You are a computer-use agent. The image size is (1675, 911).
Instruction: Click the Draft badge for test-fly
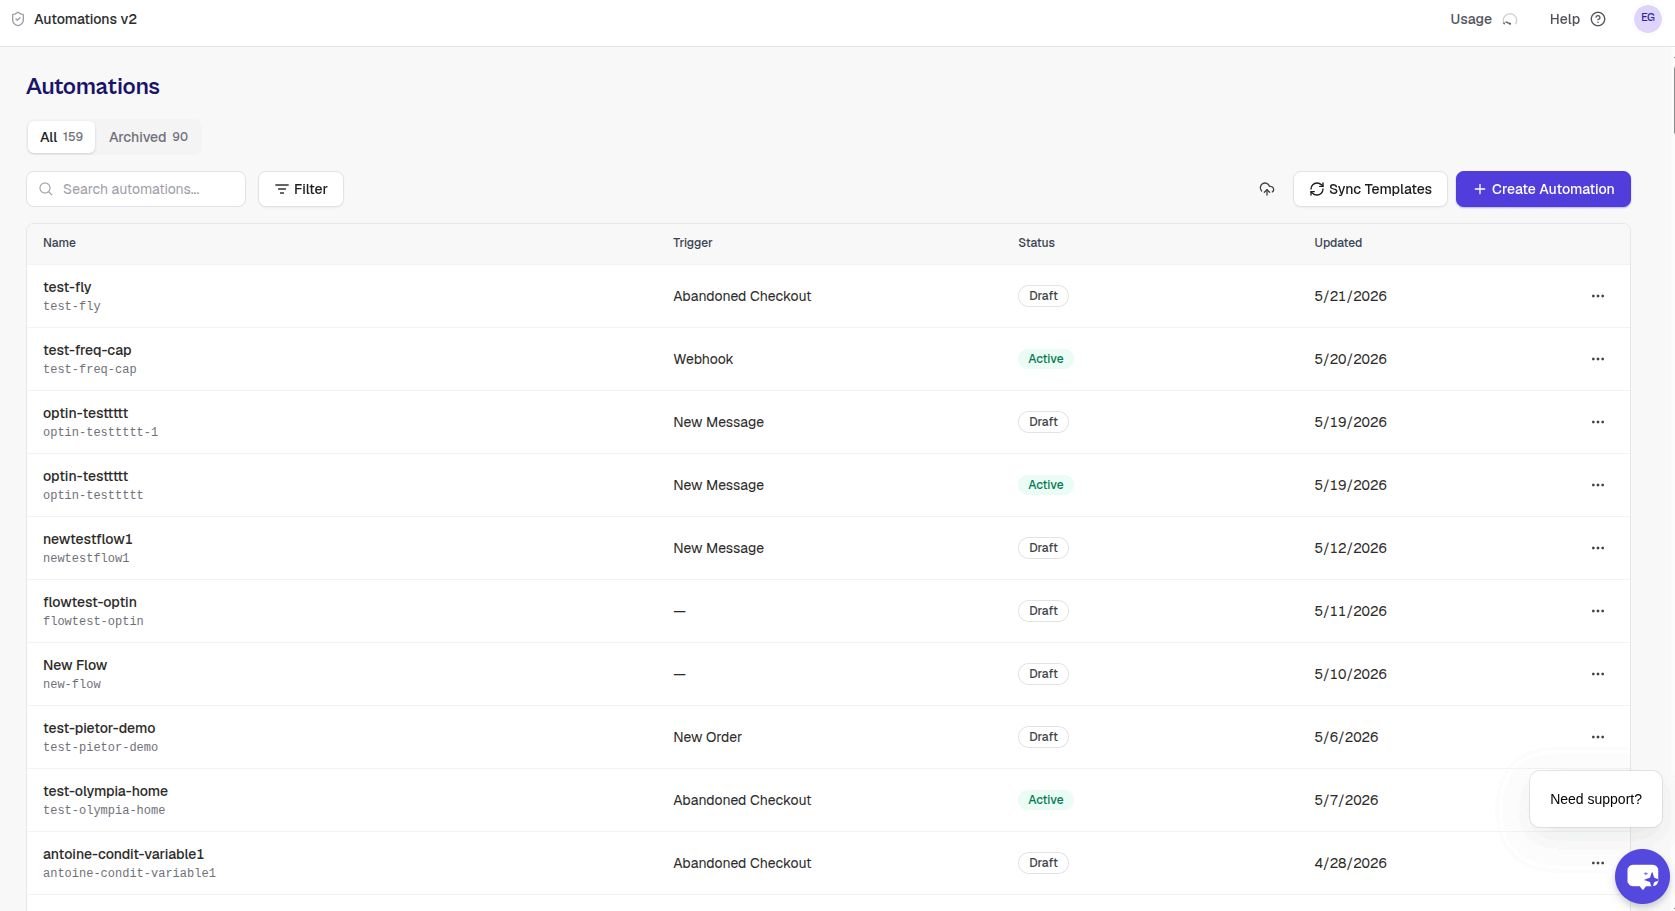tap(1043, 296)
